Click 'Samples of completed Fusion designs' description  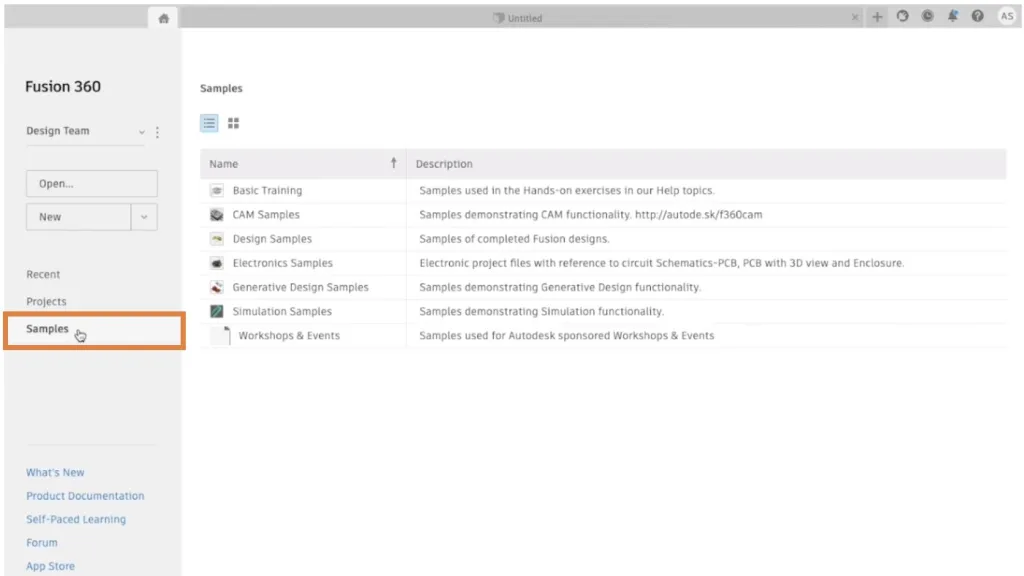[514, 239]
